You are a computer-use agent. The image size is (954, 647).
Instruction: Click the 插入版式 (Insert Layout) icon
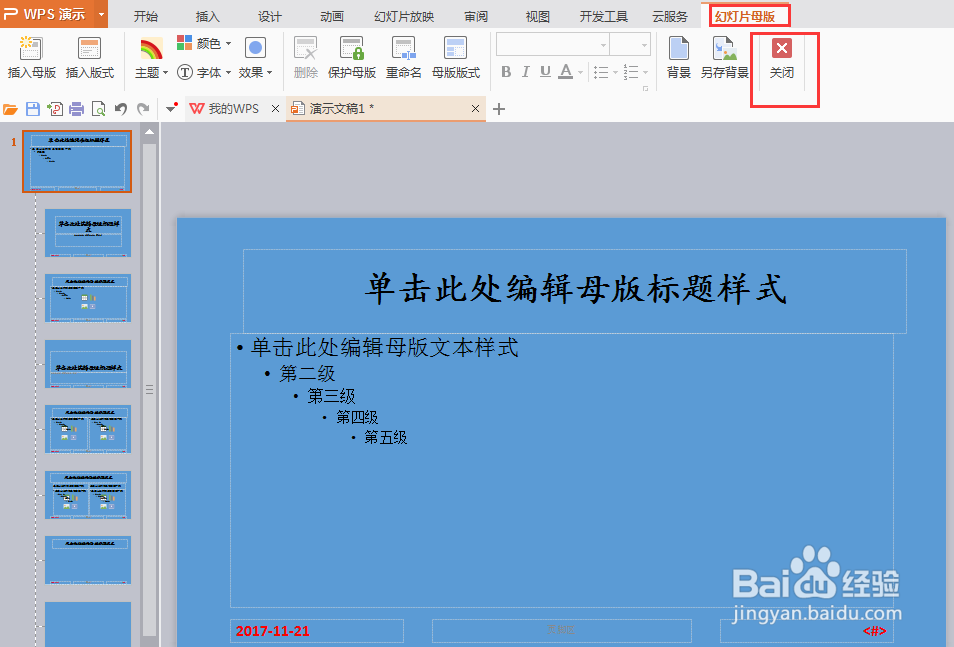point(89,57)
